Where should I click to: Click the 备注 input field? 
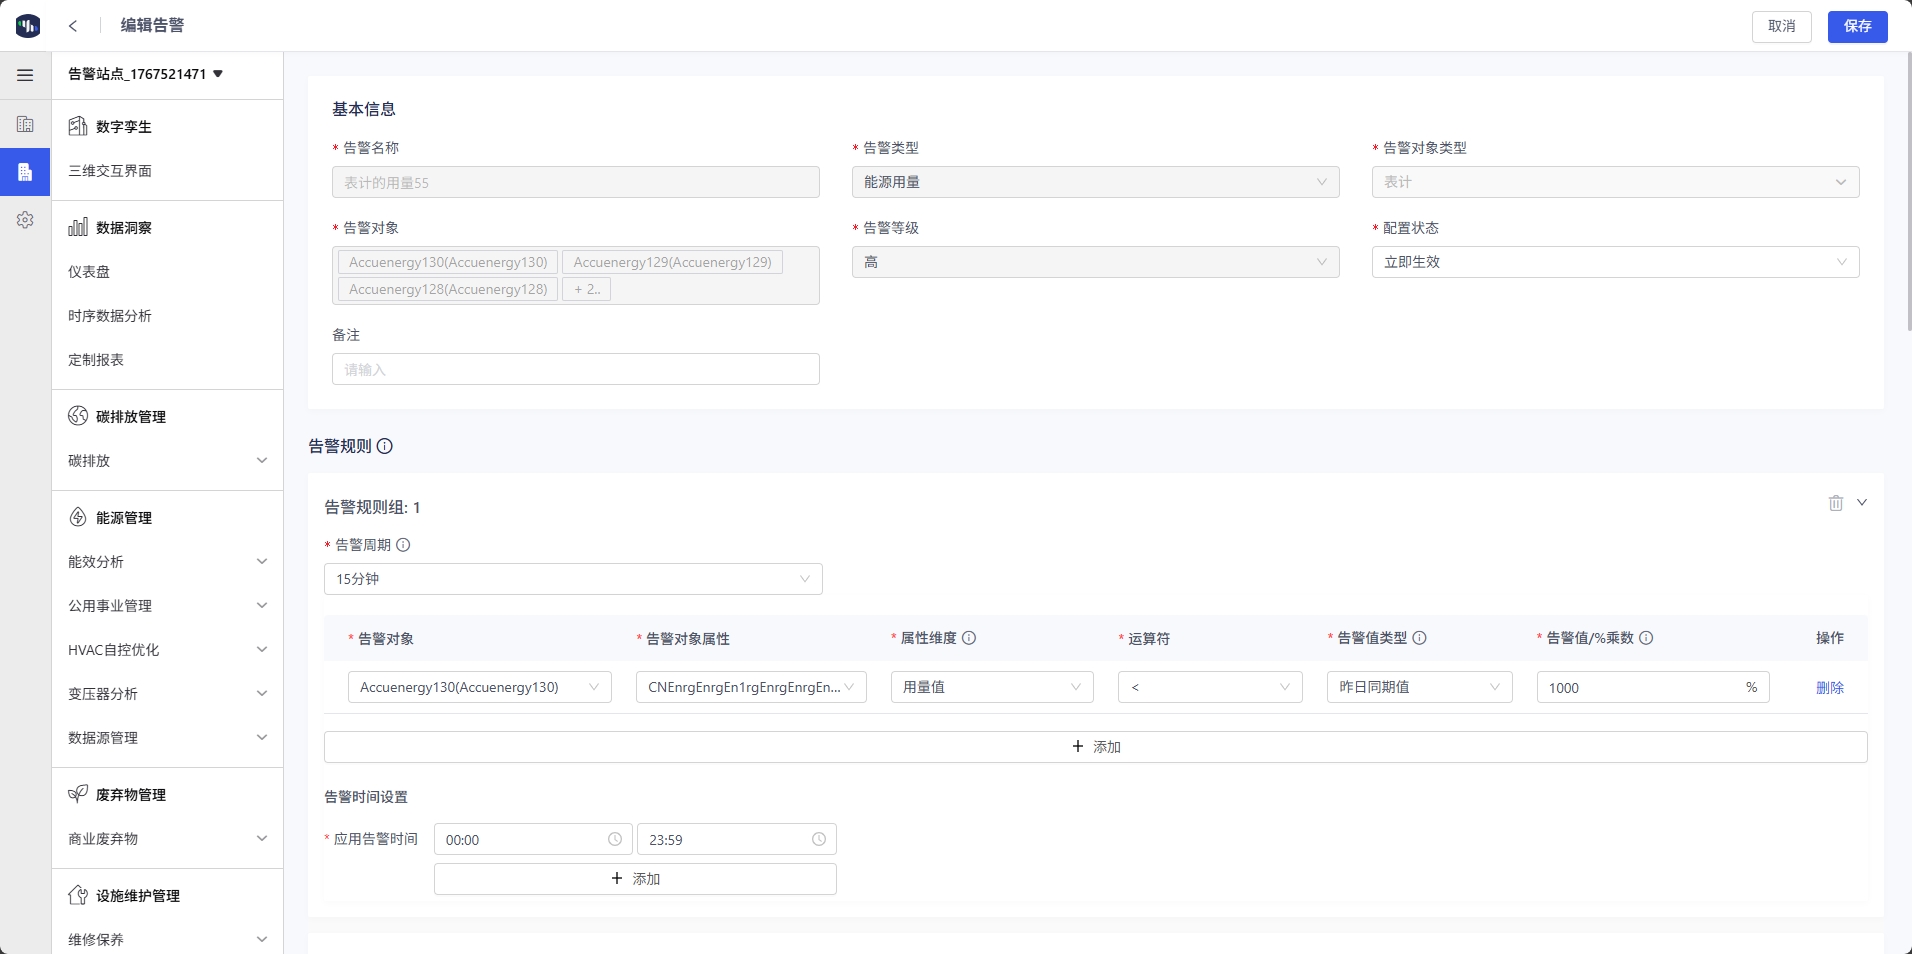tap(575, 369)
